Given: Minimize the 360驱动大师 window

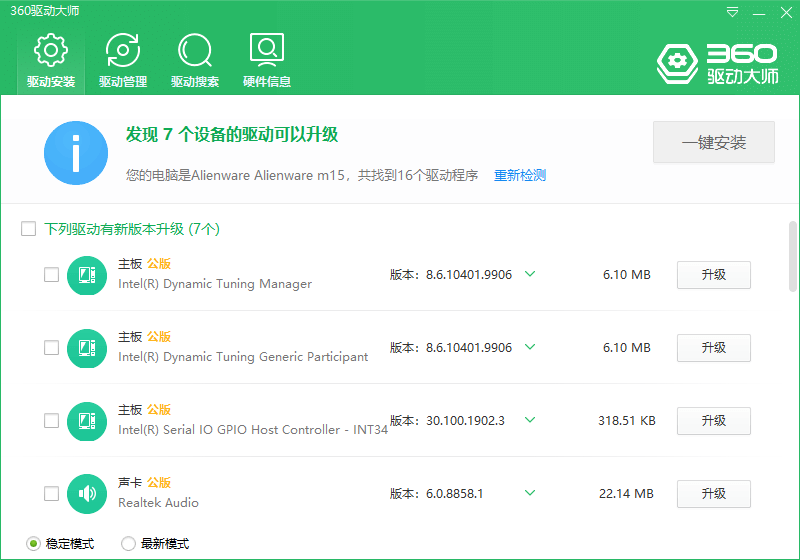Looking at the screenshot, I should [759, 13].
